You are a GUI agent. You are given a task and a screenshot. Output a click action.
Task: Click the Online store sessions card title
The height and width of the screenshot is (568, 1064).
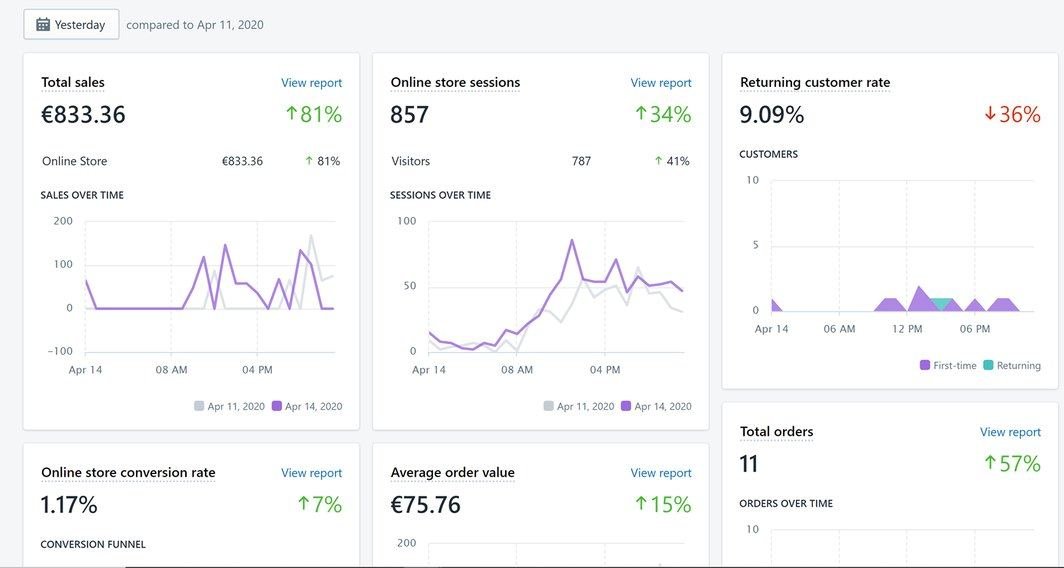coord(455,83)
